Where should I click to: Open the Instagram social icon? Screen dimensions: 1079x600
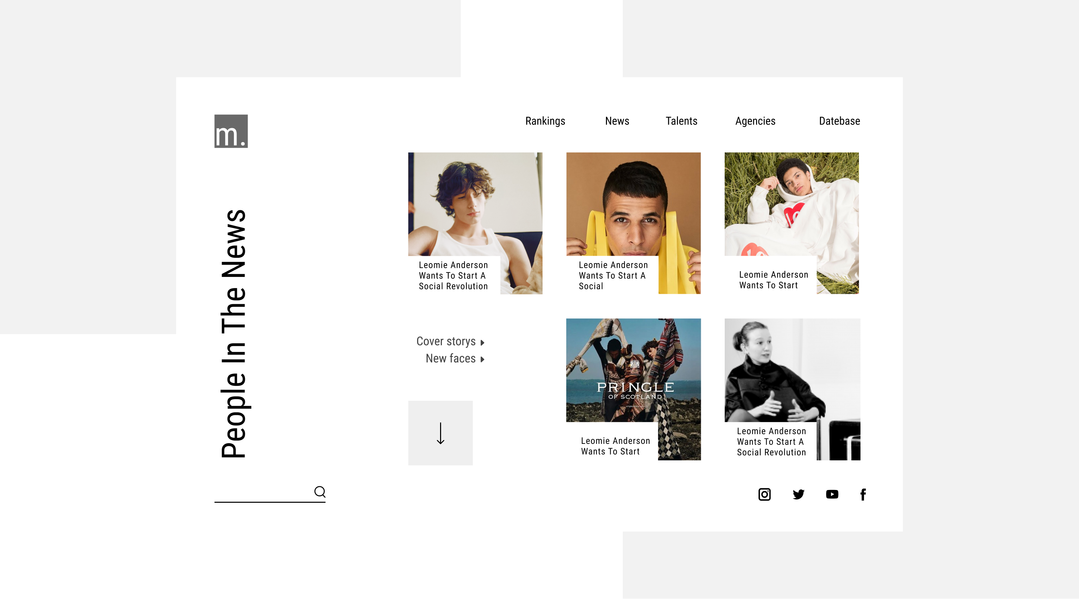[x=765, y=494]
